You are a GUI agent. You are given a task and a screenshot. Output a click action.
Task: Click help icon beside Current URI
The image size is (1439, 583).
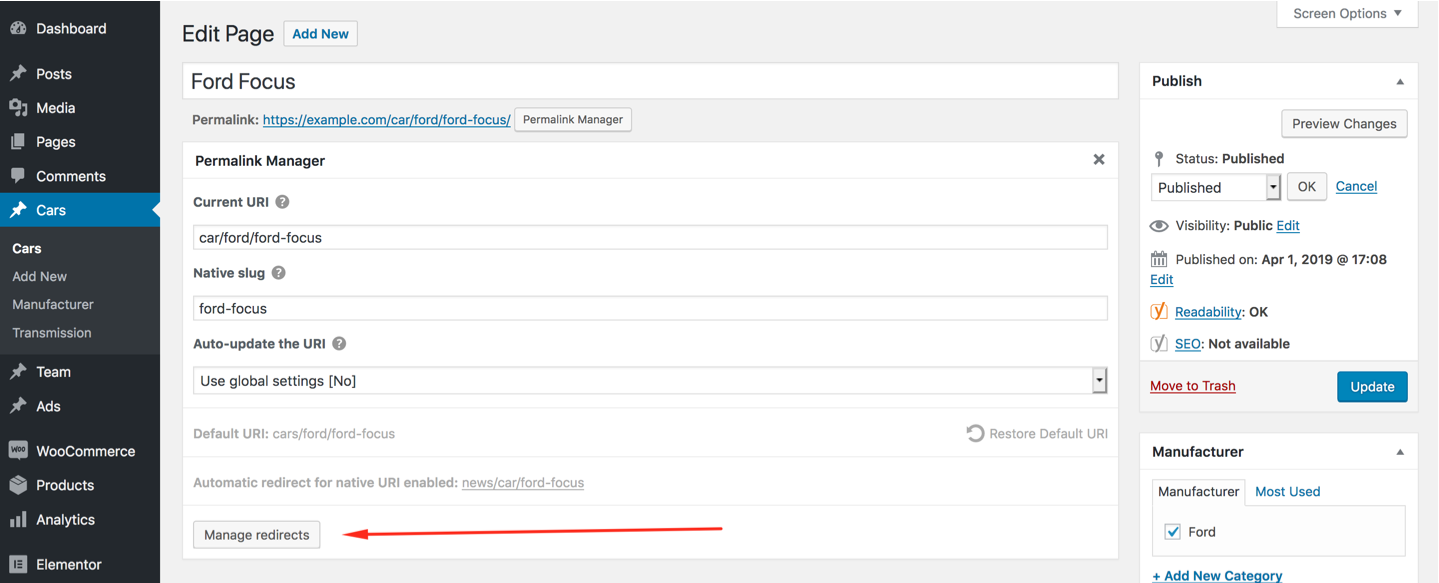[283, 202]
